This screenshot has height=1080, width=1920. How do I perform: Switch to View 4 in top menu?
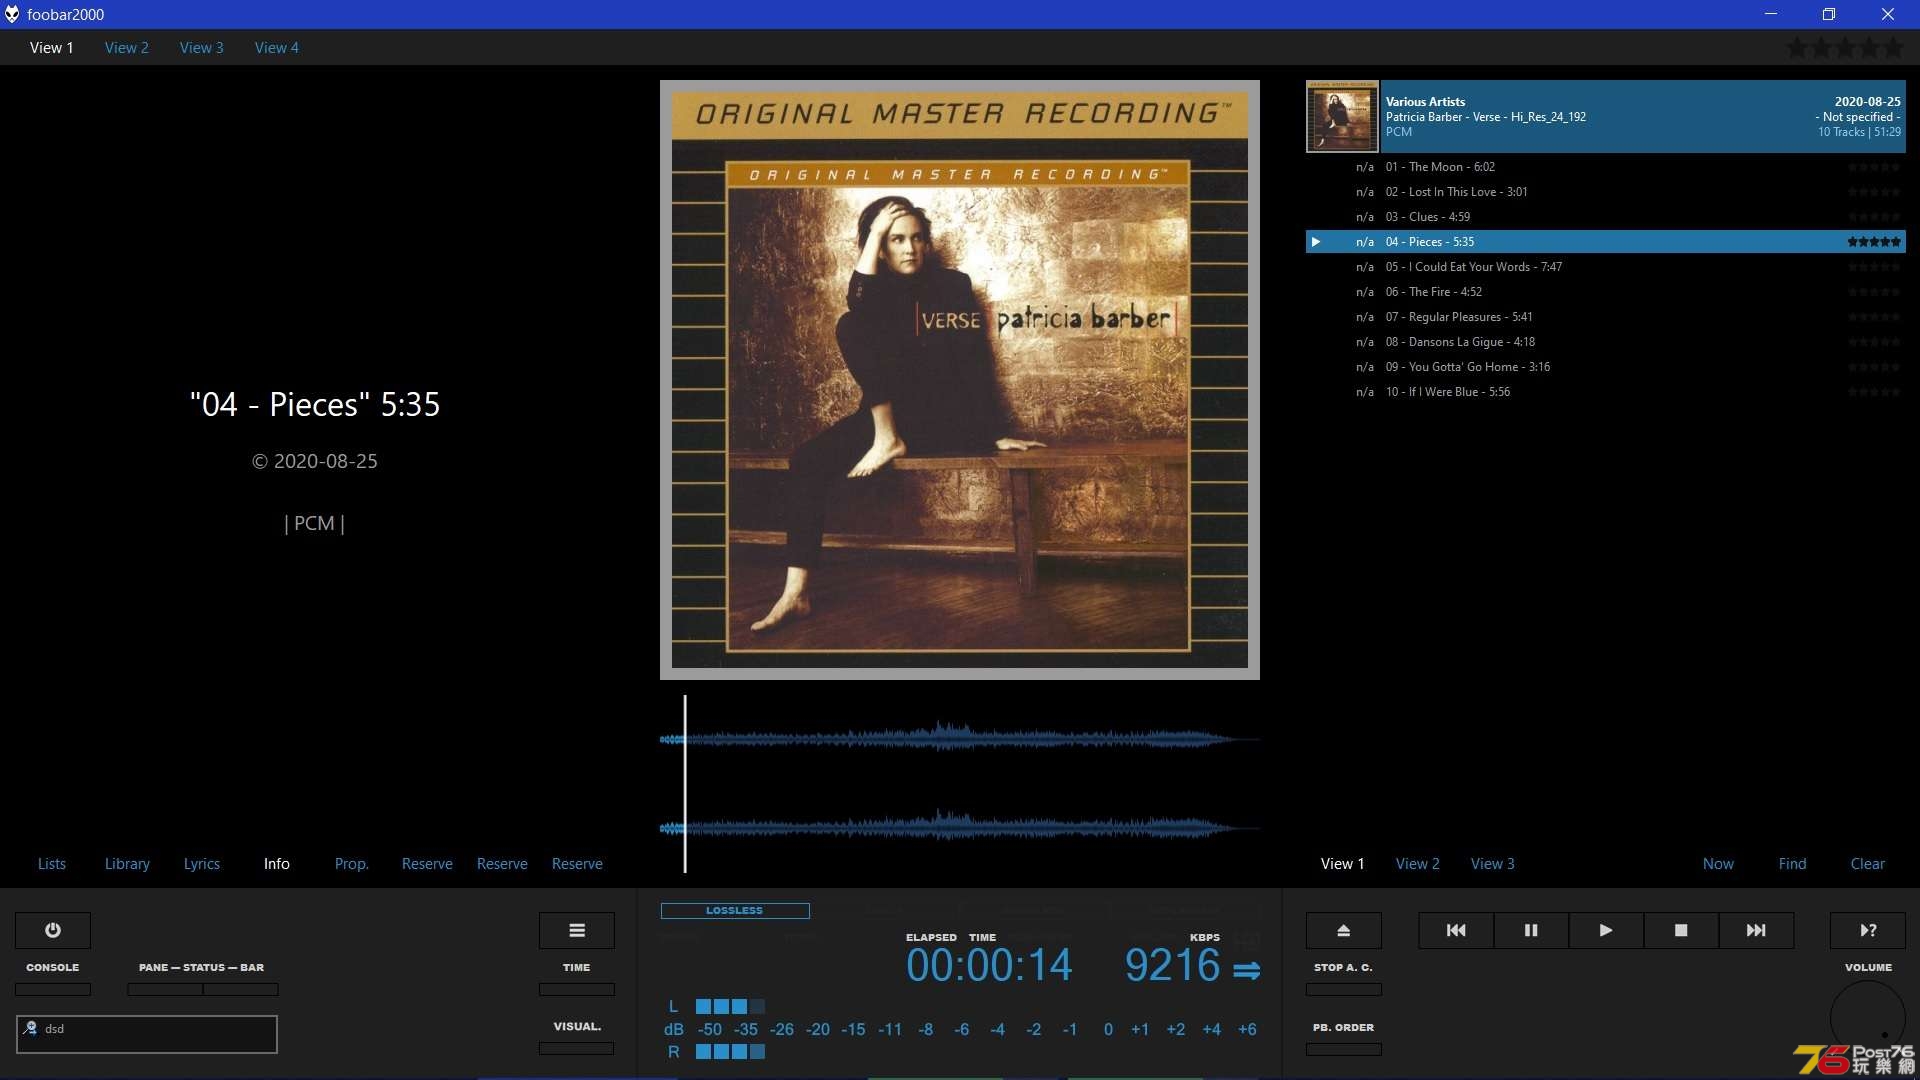tap(277, 47)
